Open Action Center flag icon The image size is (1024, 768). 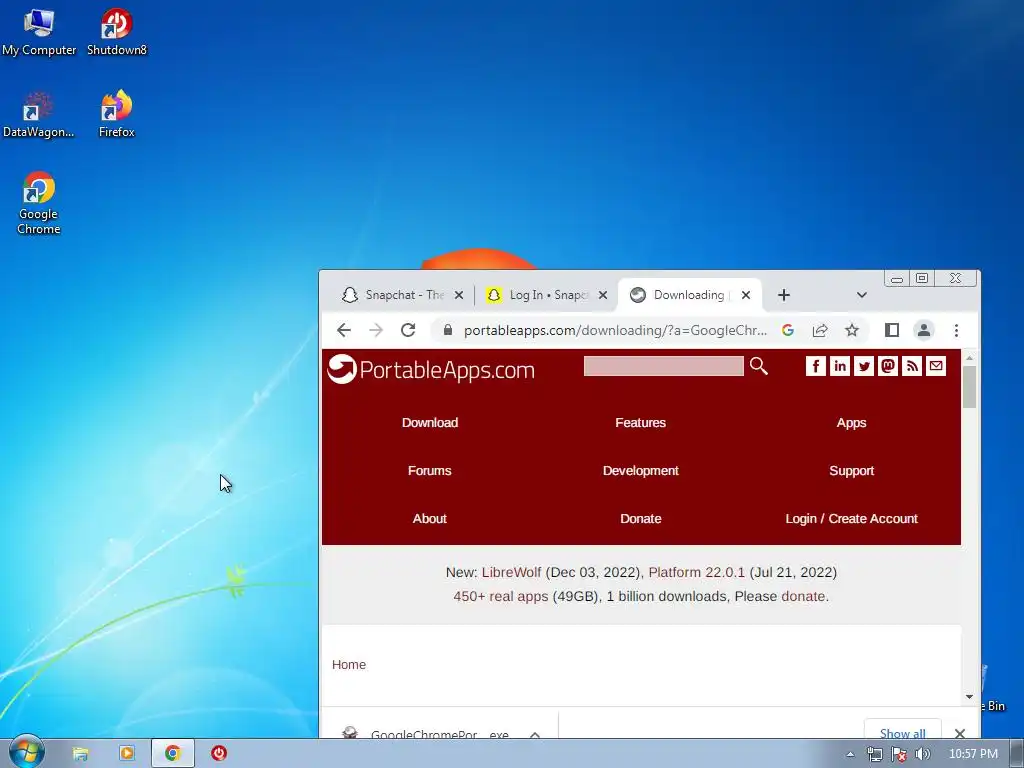point(899,754)
